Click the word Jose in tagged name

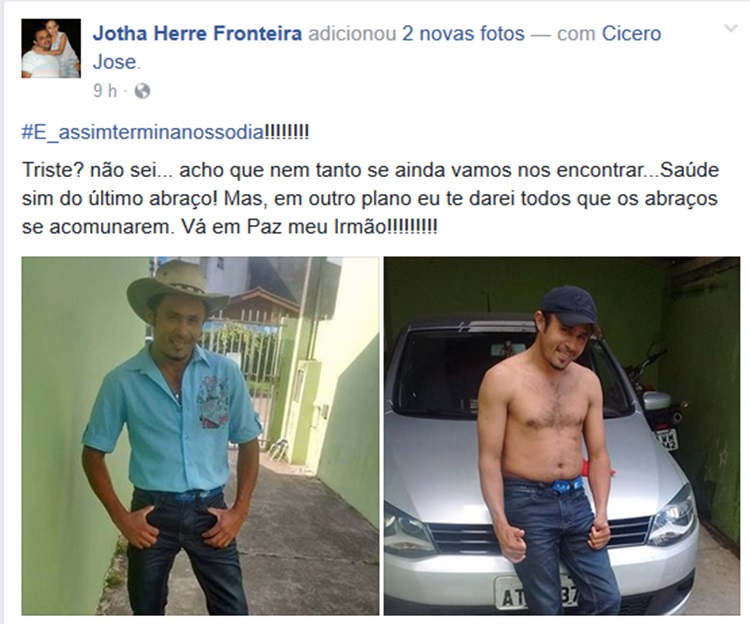[x=115, y=62]
